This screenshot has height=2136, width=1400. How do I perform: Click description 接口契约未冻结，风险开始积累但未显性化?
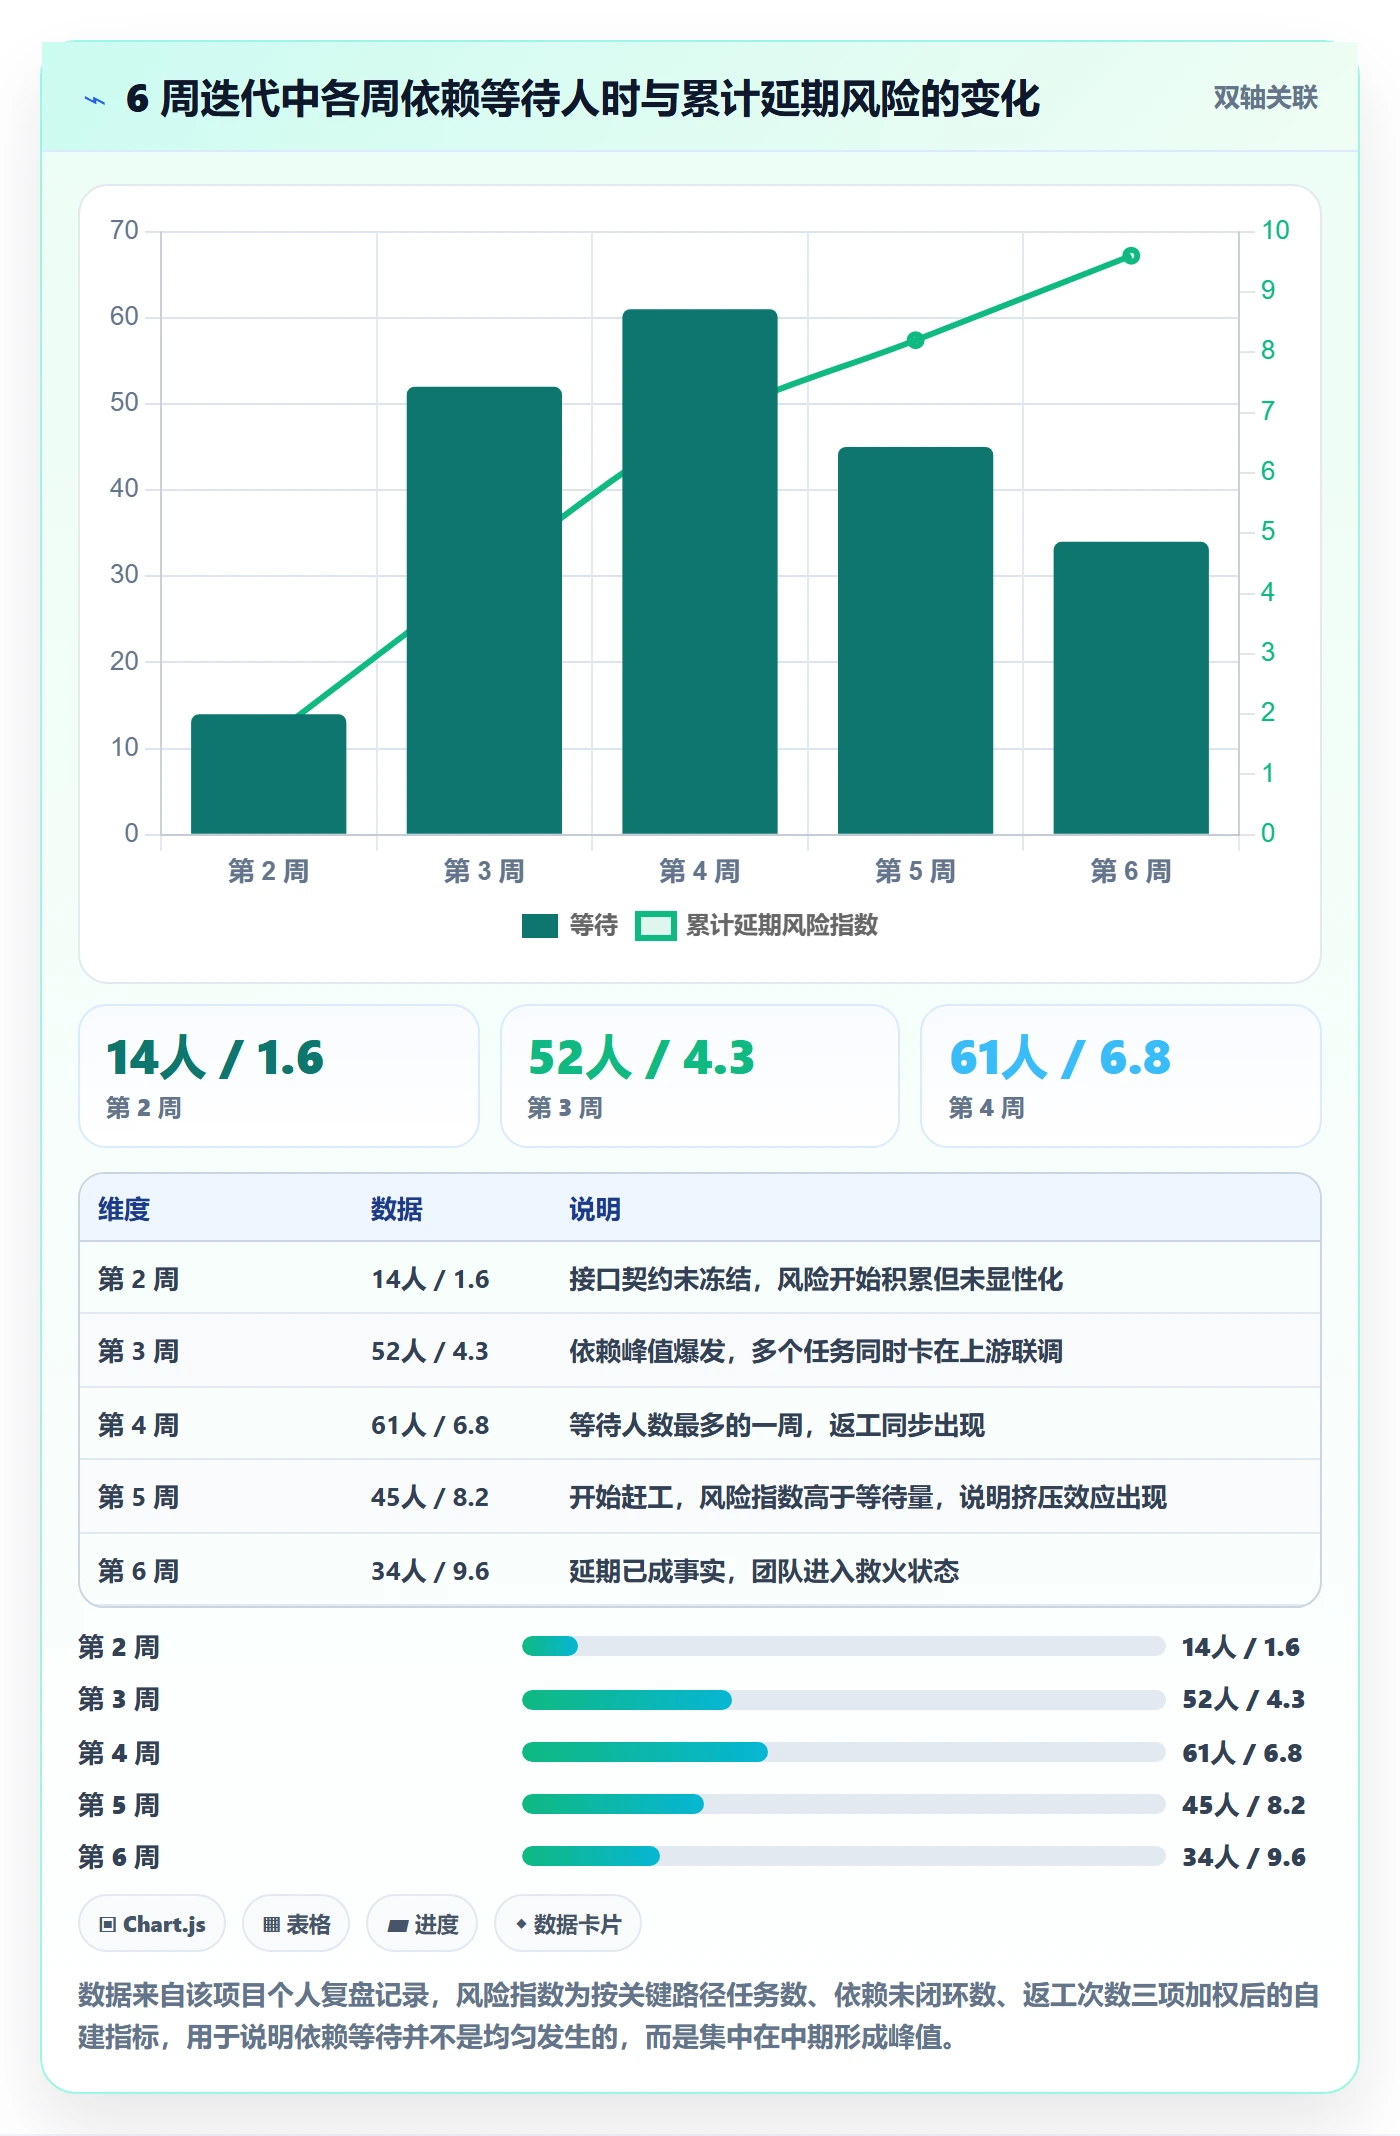coord(816,1279)
